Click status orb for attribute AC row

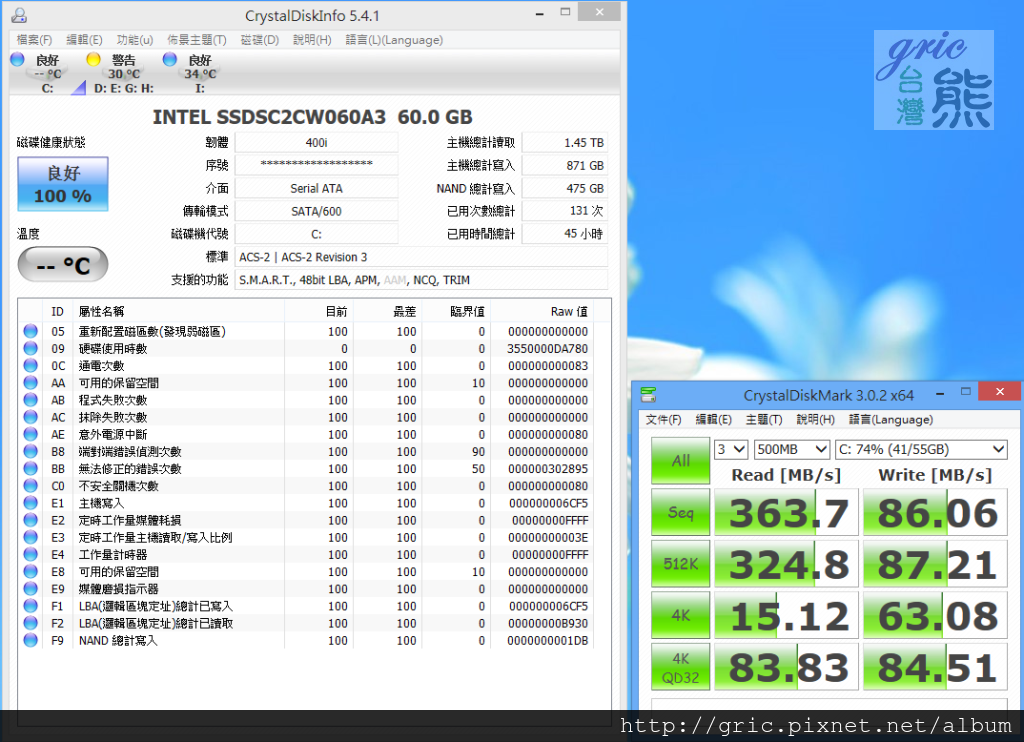(x=31, y=417)
